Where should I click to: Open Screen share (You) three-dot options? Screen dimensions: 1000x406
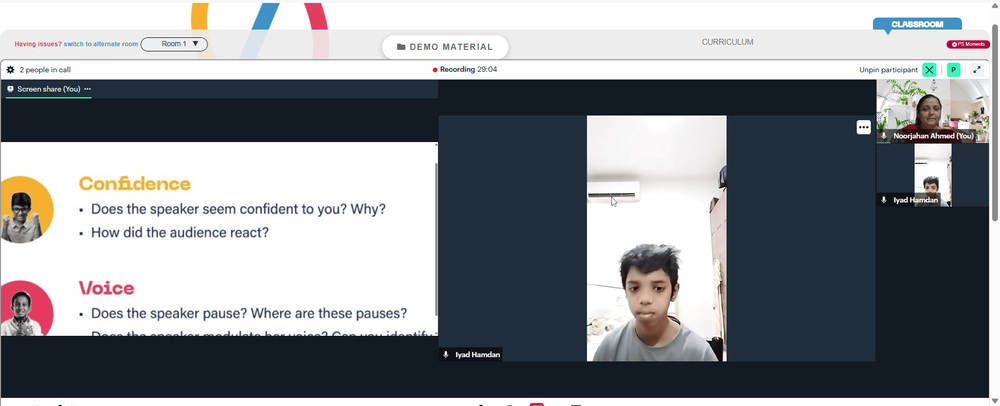(x=87, y=89)
